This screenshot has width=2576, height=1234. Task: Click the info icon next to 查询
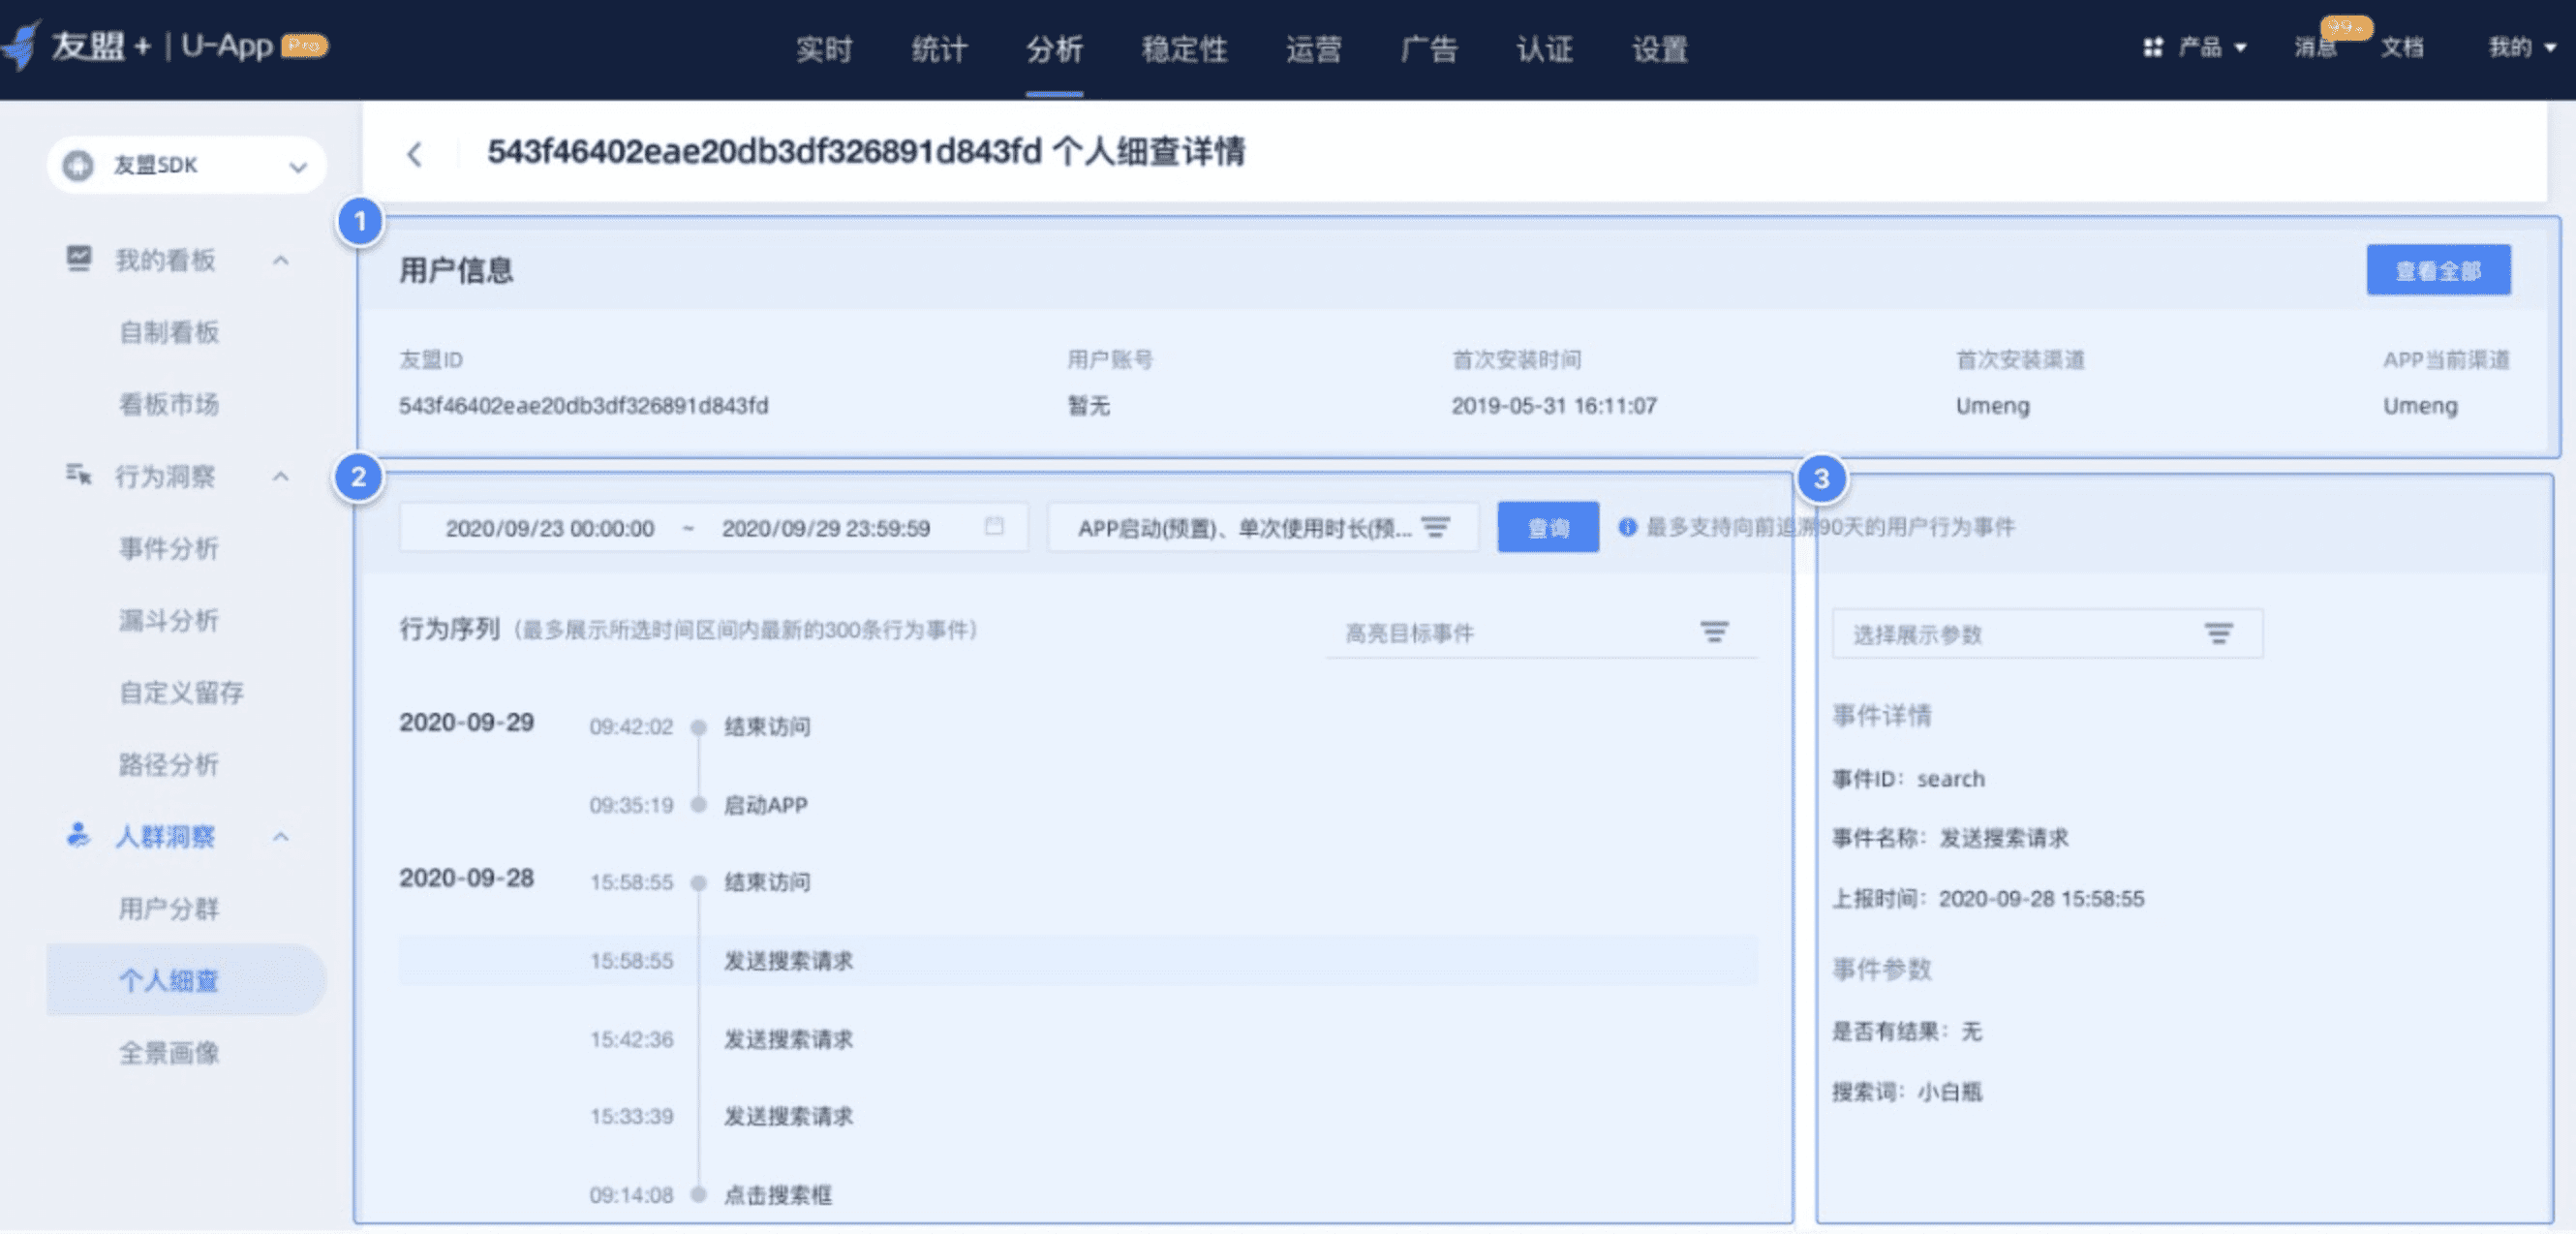pyautogui.click(x=1627, y=526)
